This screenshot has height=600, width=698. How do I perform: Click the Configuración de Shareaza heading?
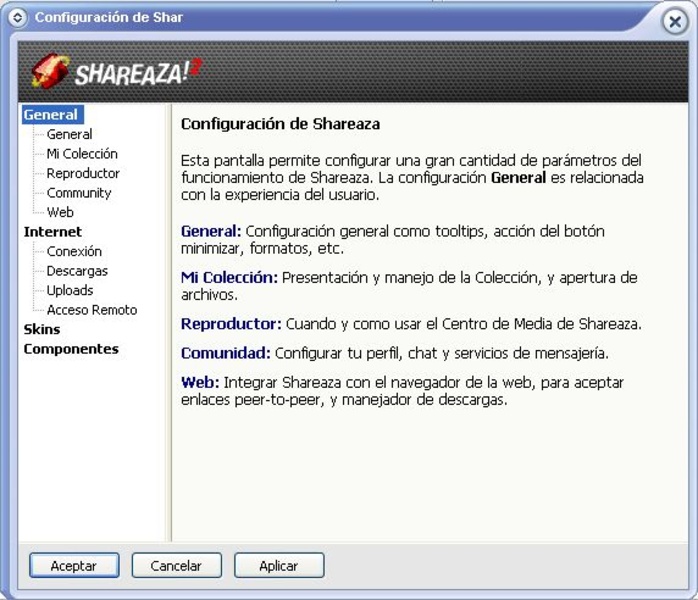click(280, 124)
